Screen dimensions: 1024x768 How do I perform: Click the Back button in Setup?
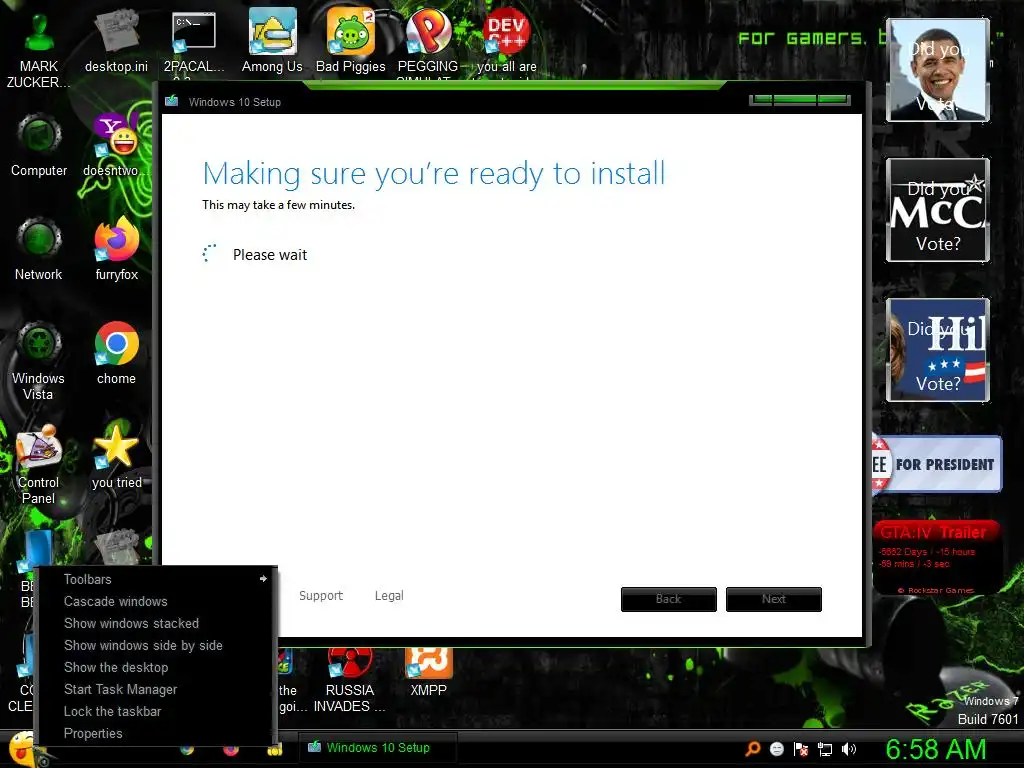click(x=669, y=599)
